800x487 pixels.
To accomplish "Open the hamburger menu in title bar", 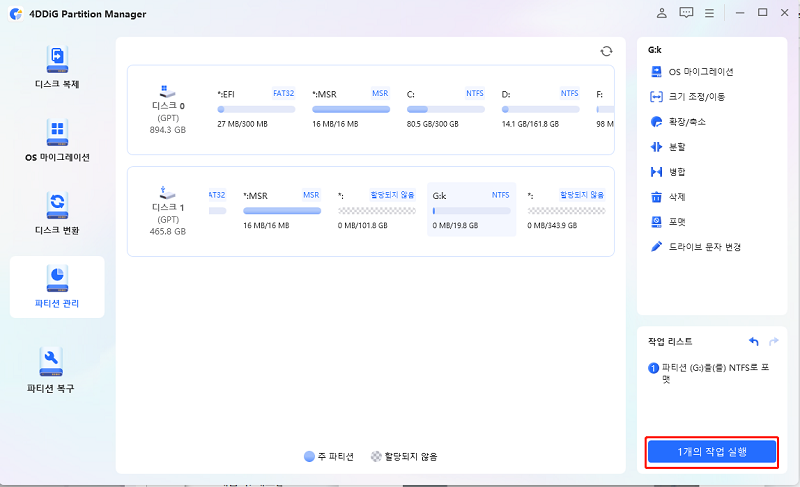I will click(709, 13).
